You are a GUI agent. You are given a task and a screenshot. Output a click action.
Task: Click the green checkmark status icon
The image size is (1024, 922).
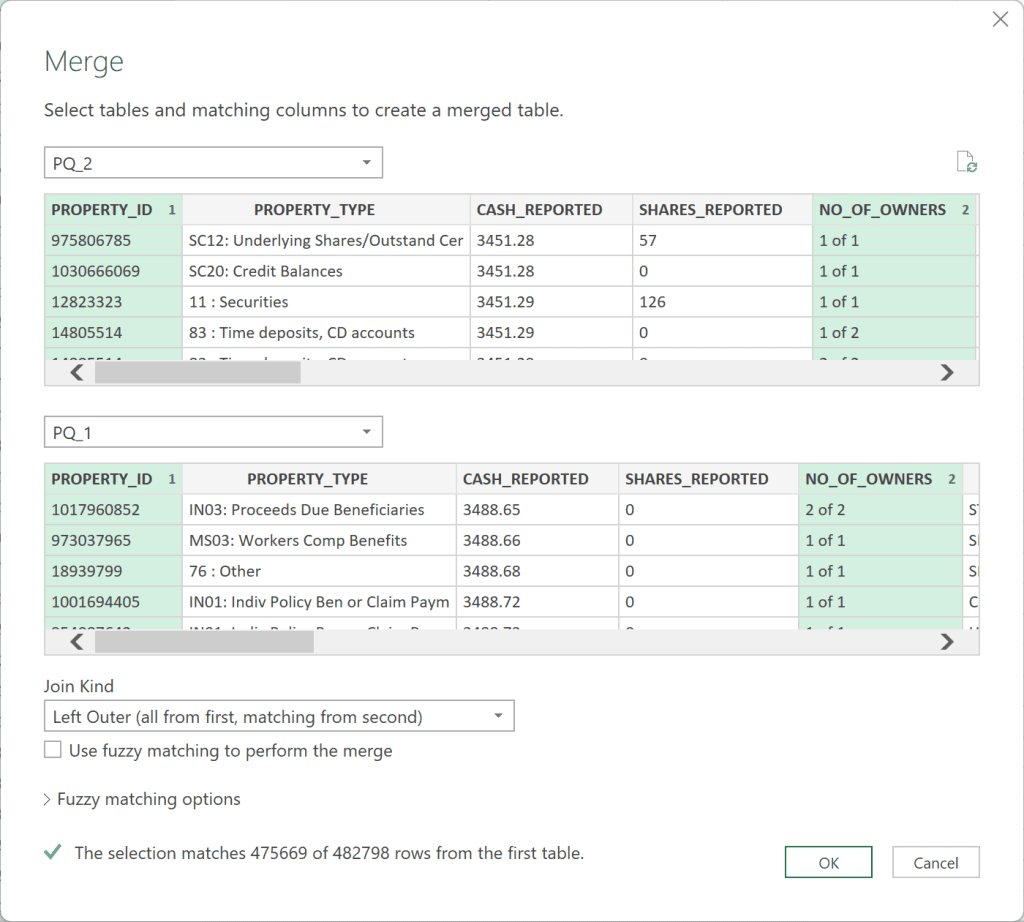(52, 853)
